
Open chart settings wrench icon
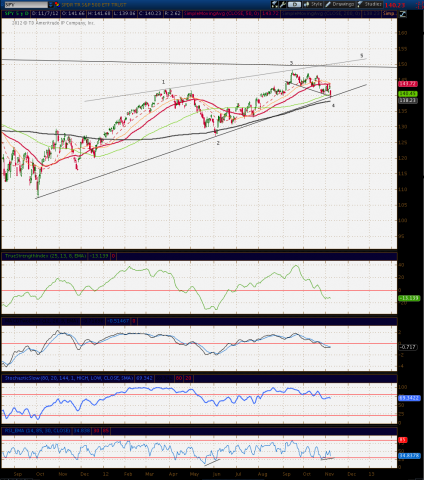283,4
